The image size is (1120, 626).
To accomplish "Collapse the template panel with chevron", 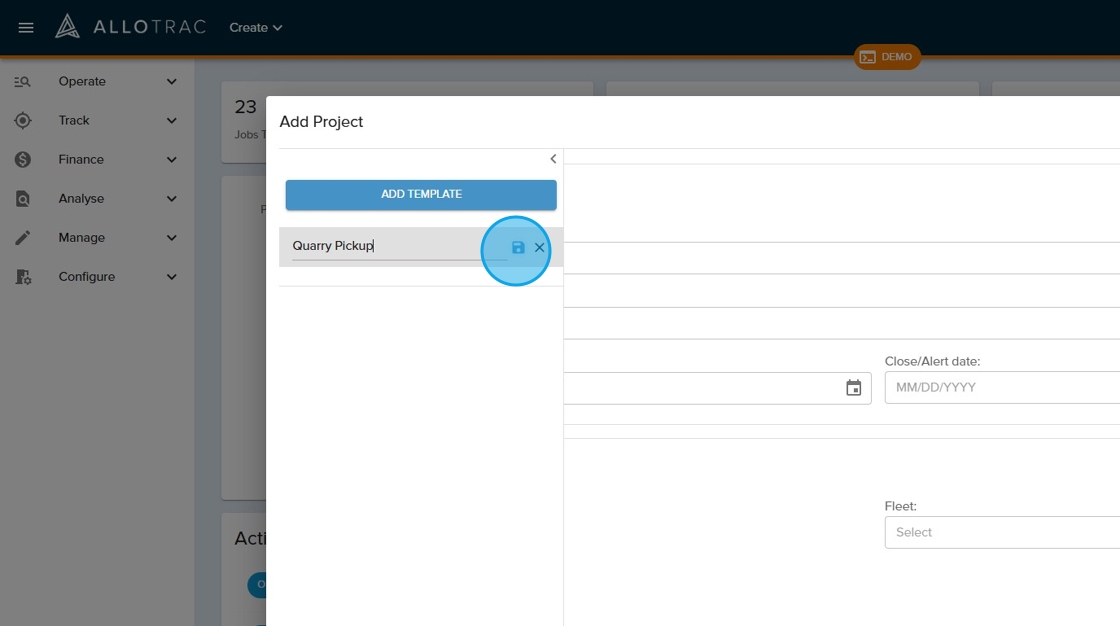I will tap(553, 159).
